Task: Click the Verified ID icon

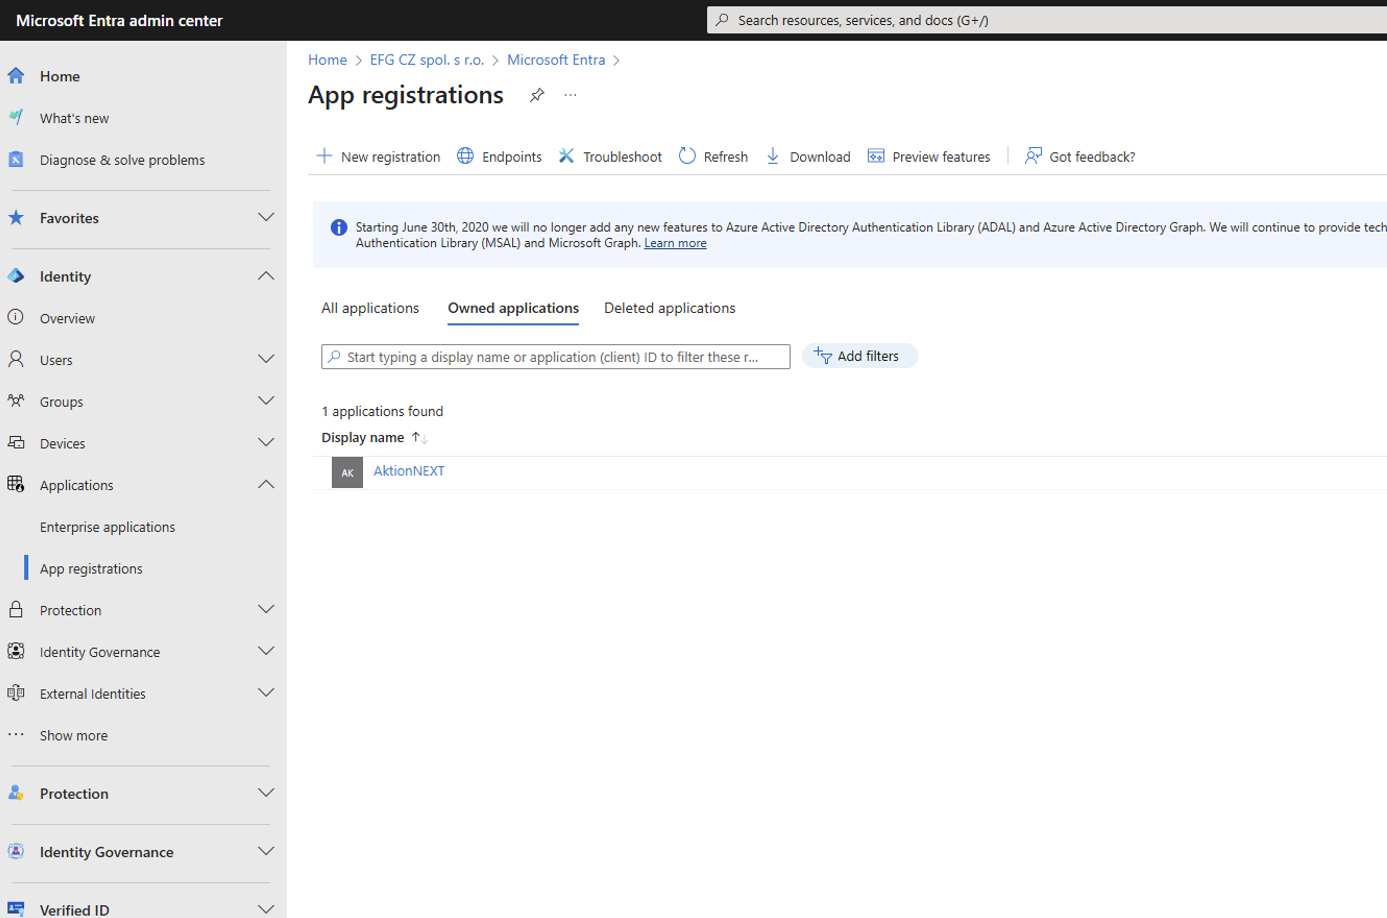Action: (x=16, y=909)
